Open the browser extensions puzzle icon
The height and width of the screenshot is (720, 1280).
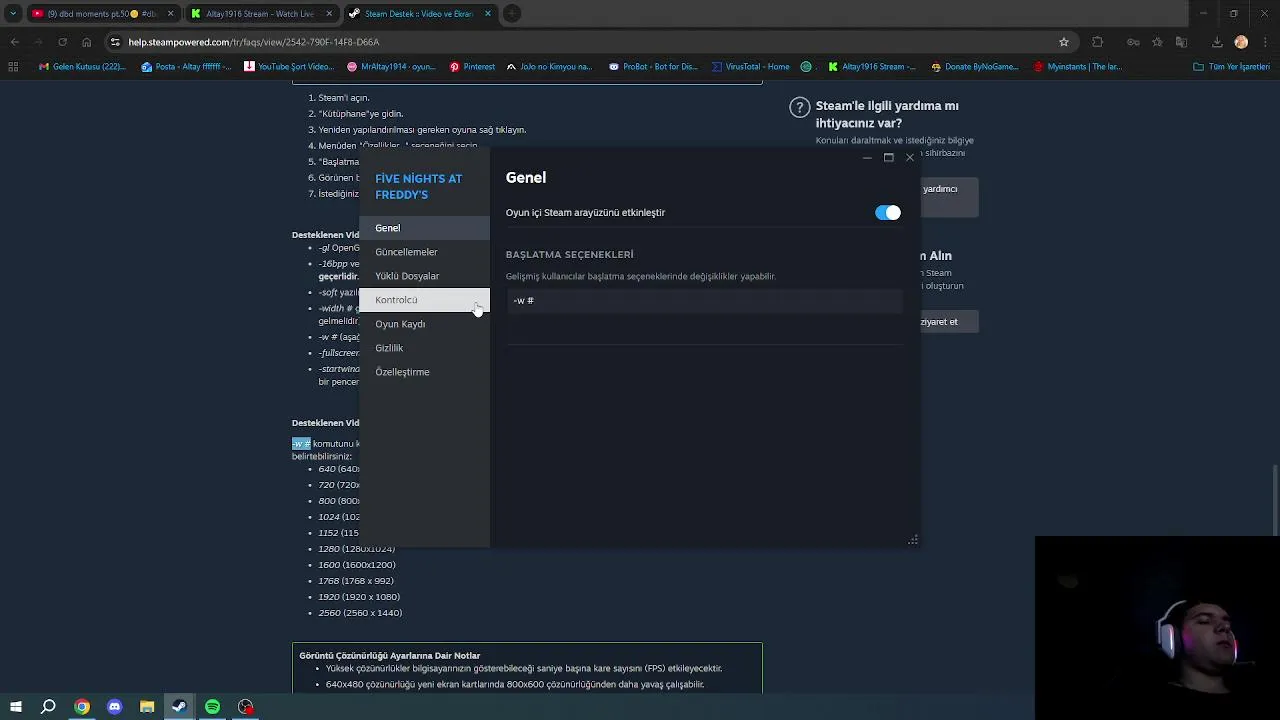pos(1097,42)
